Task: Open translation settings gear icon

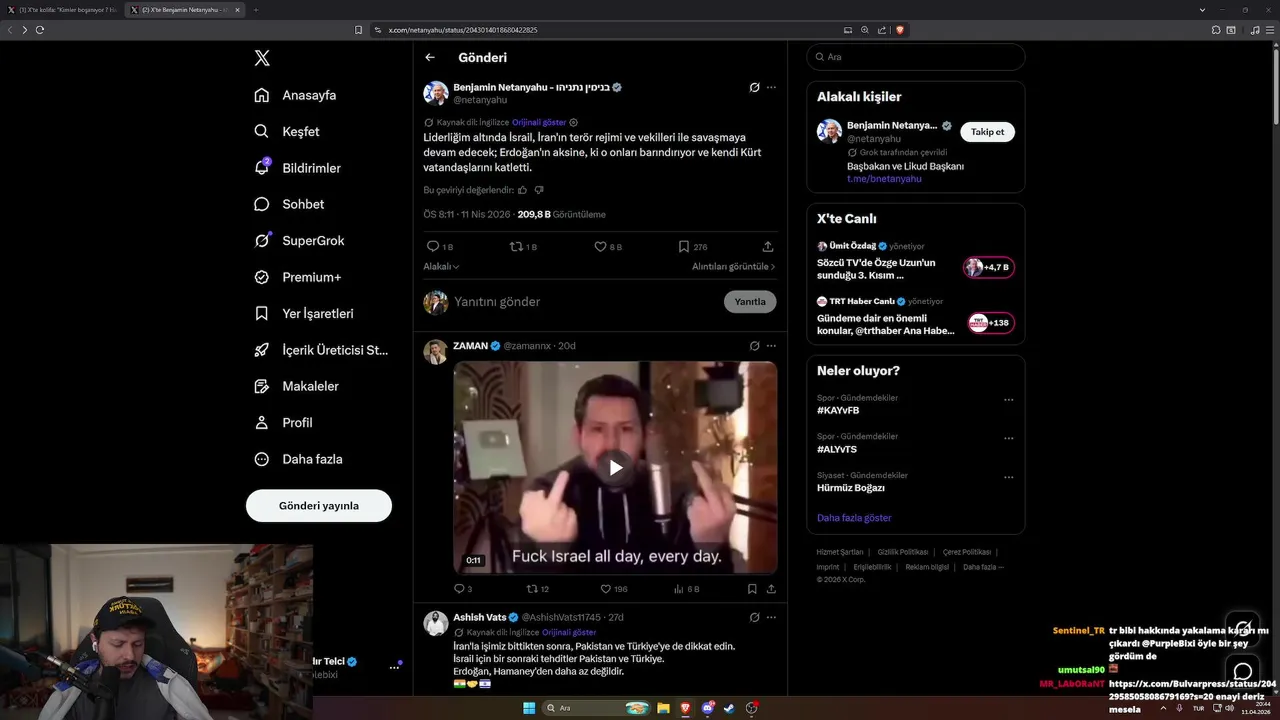Action: 574,122
